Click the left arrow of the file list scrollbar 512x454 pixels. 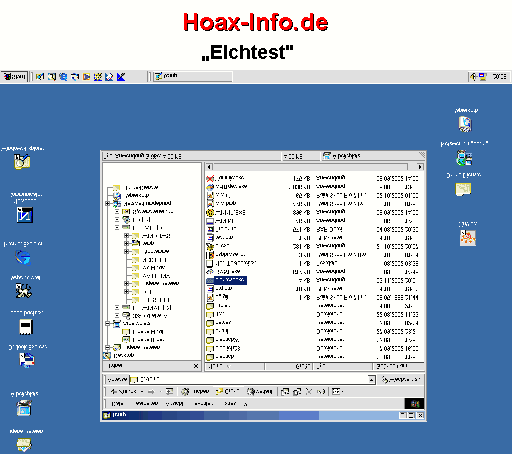[209, 166]
